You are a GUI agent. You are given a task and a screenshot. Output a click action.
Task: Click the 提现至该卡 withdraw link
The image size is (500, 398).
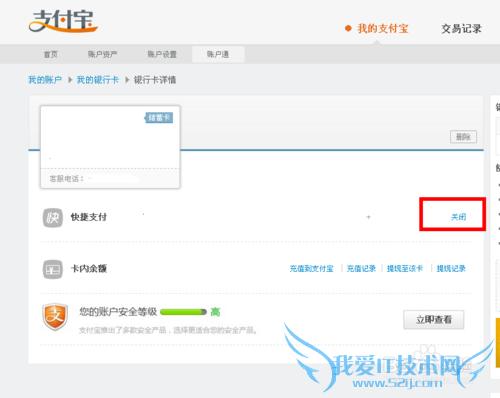(x=405, y=269)
